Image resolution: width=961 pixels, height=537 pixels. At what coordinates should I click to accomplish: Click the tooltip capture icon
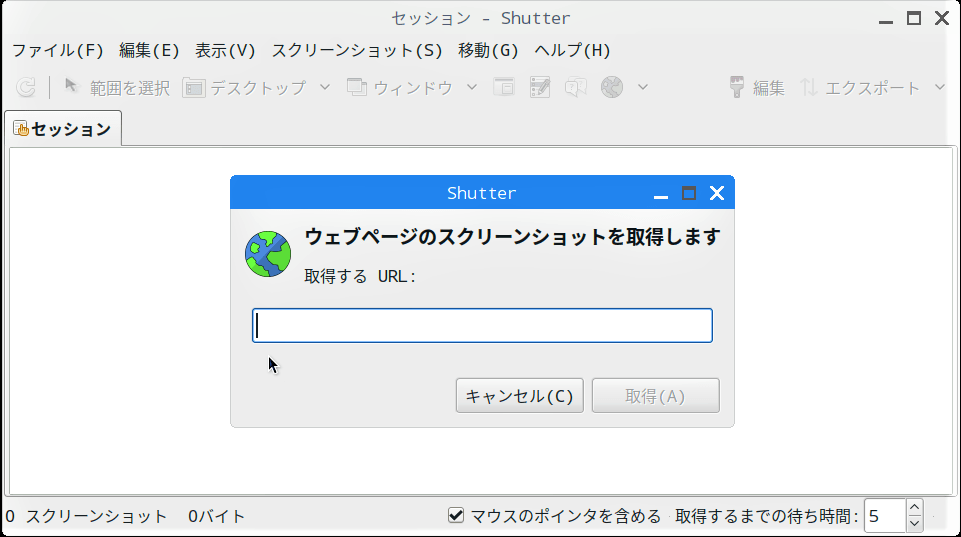(575, 87)
